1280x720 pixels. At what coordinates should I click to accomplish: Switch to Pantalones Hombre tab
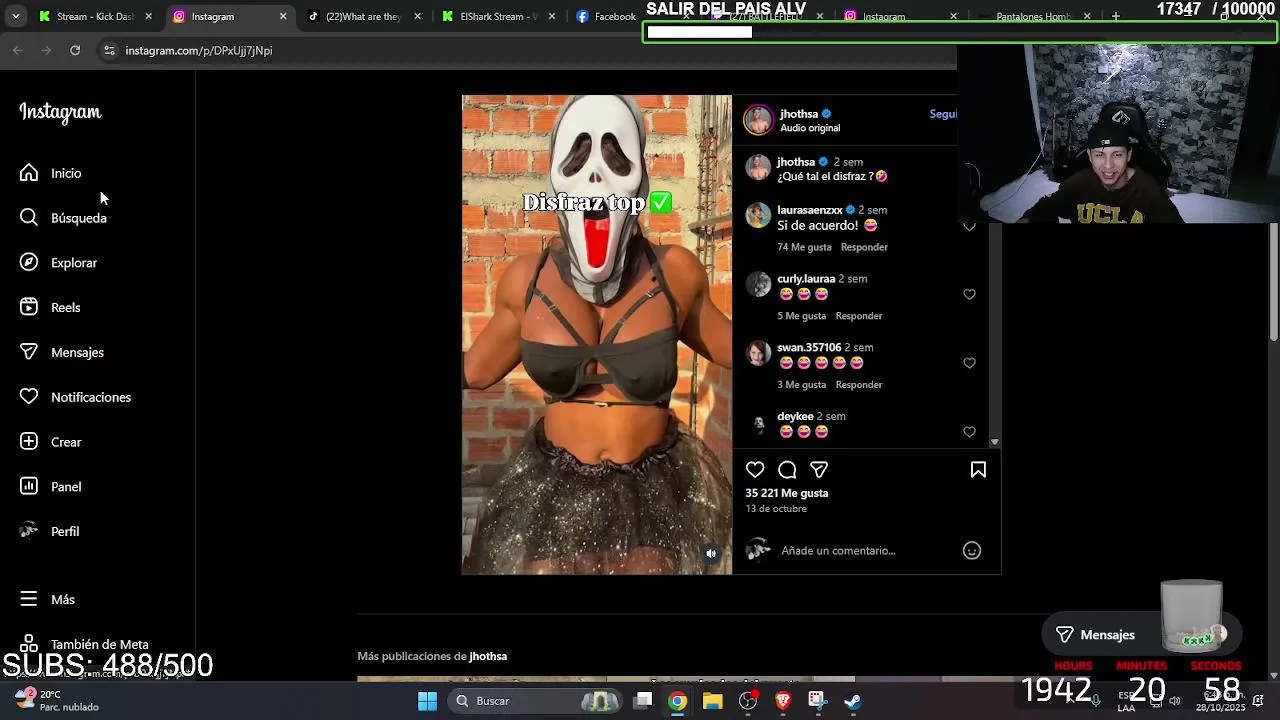tap(1035, 16)
